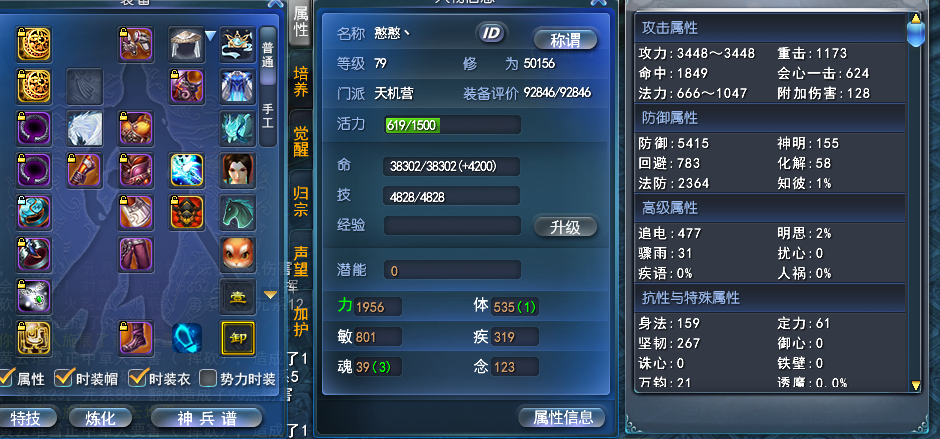Click the female character portrait icon
The width and height of the screenshot is (940, 439).
pyautogui.click(x=237, y=170)
